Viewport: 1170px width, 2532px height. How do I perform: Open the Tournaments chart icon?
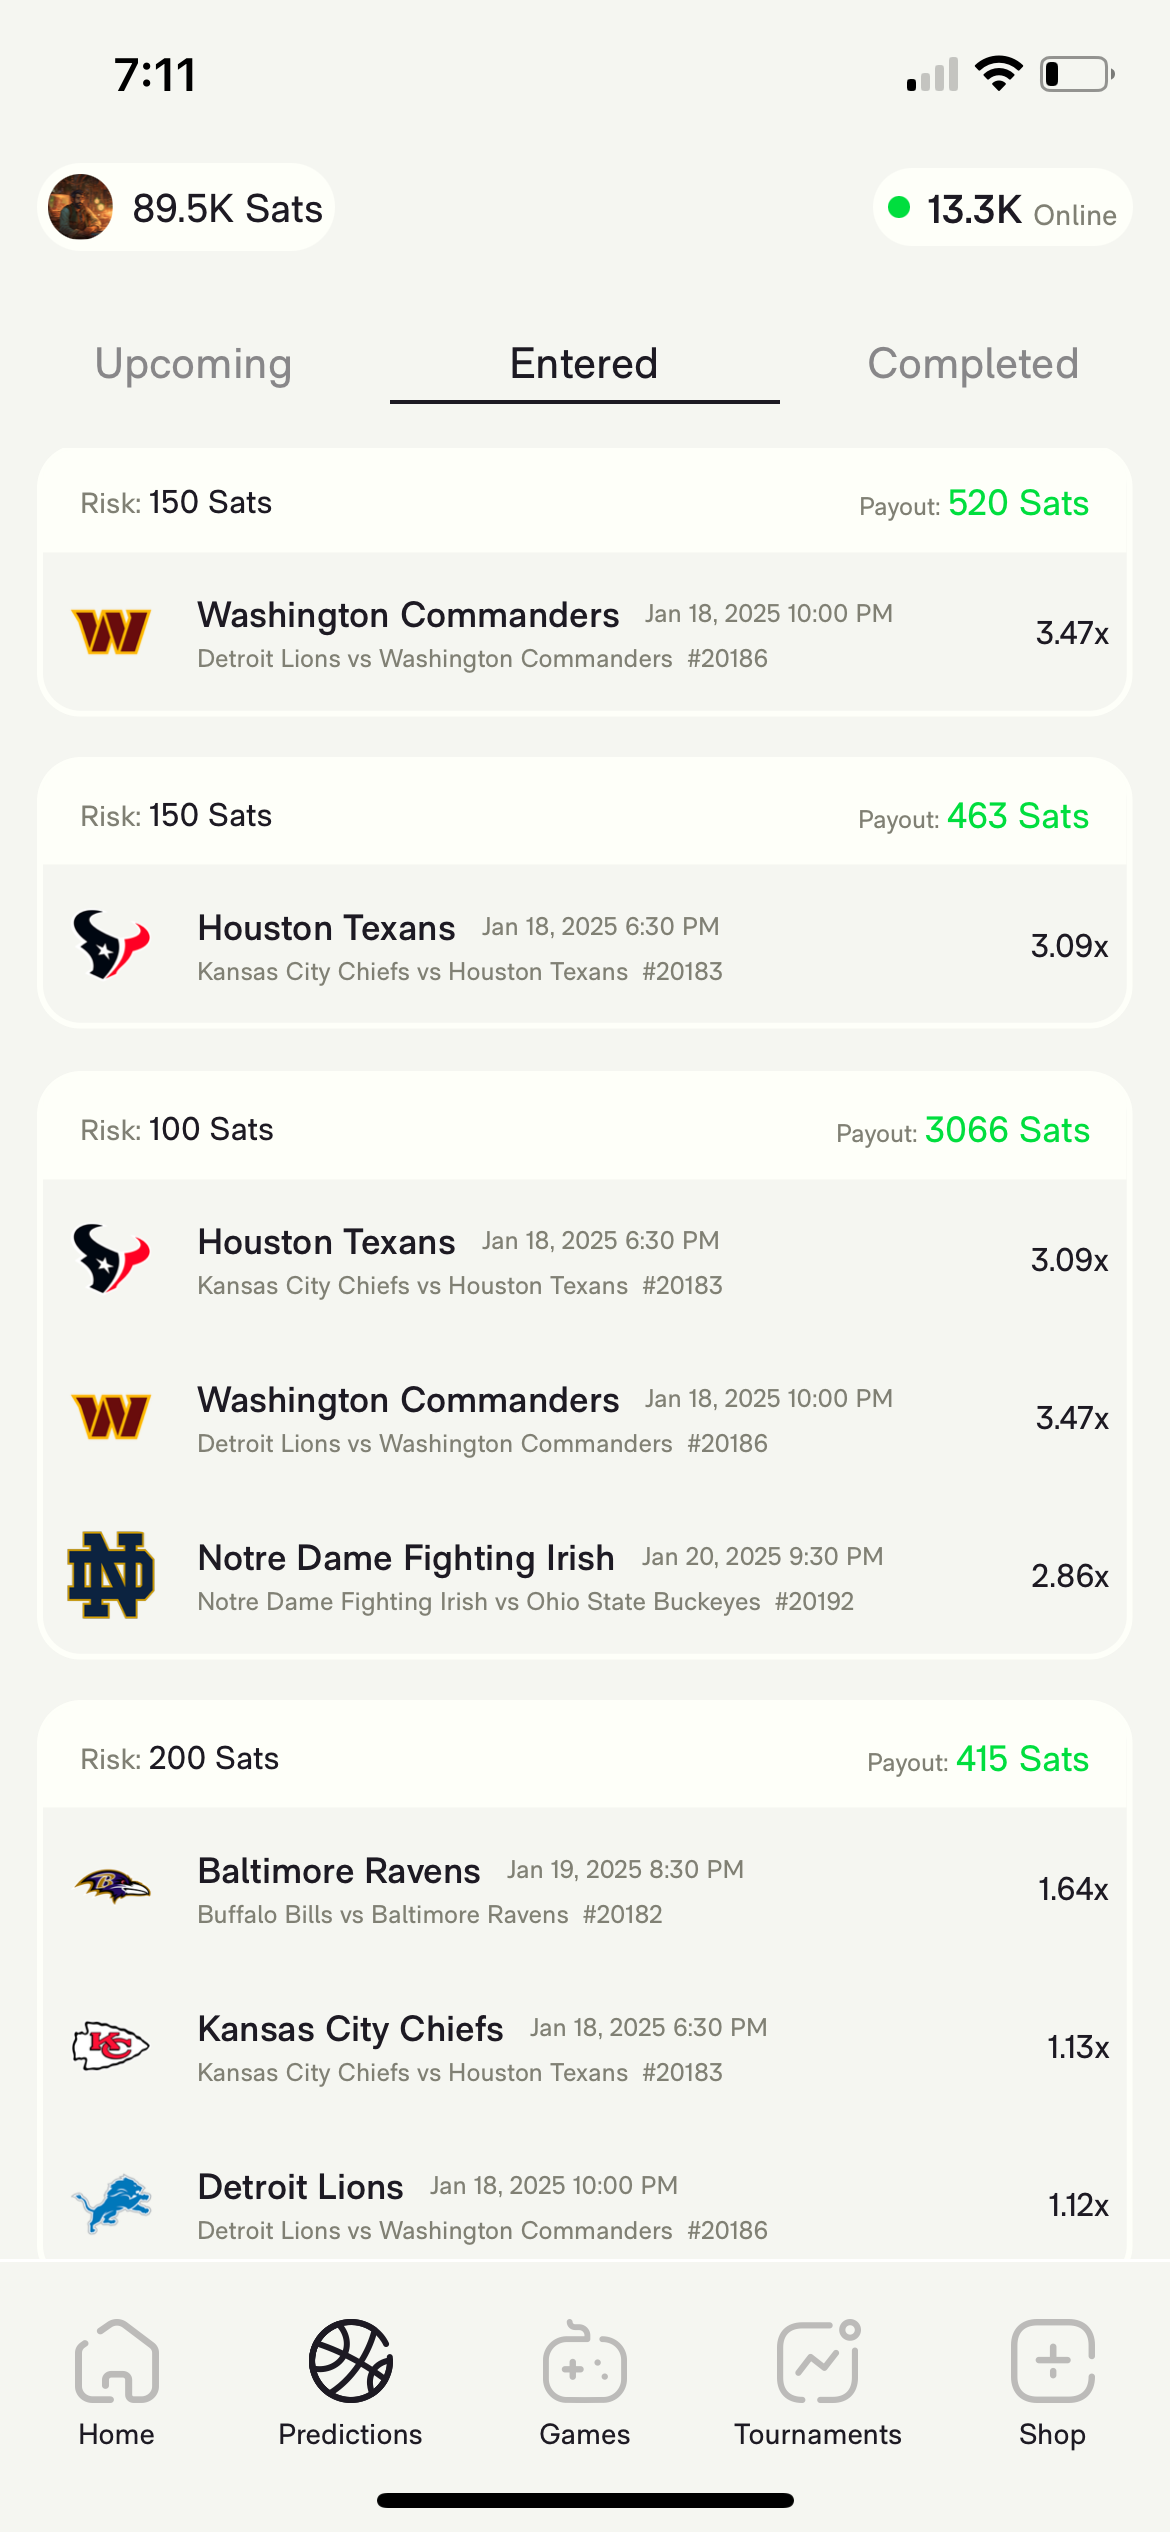coord(818,2361)
